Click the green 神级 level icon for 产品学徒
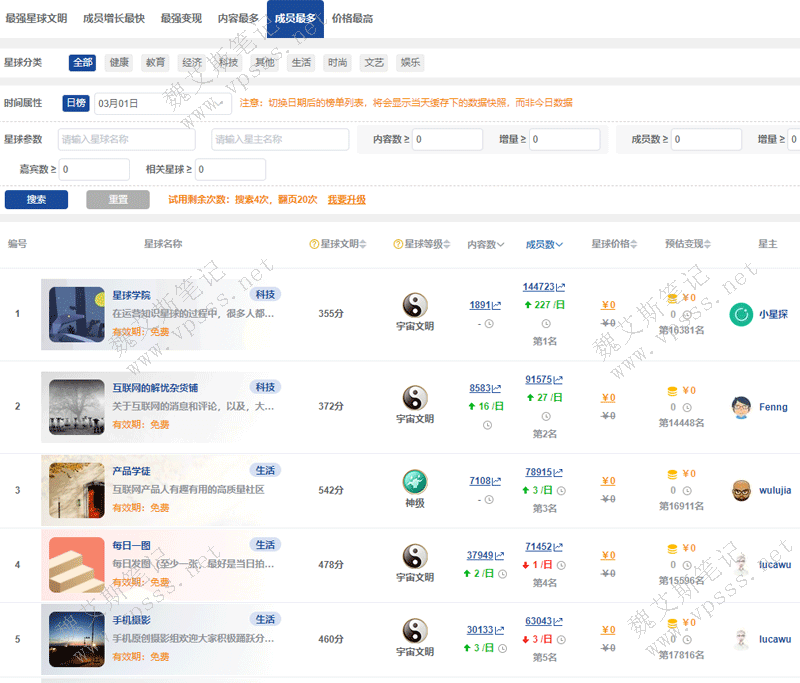This screenshot has width=800, height=683. point(414,481)
